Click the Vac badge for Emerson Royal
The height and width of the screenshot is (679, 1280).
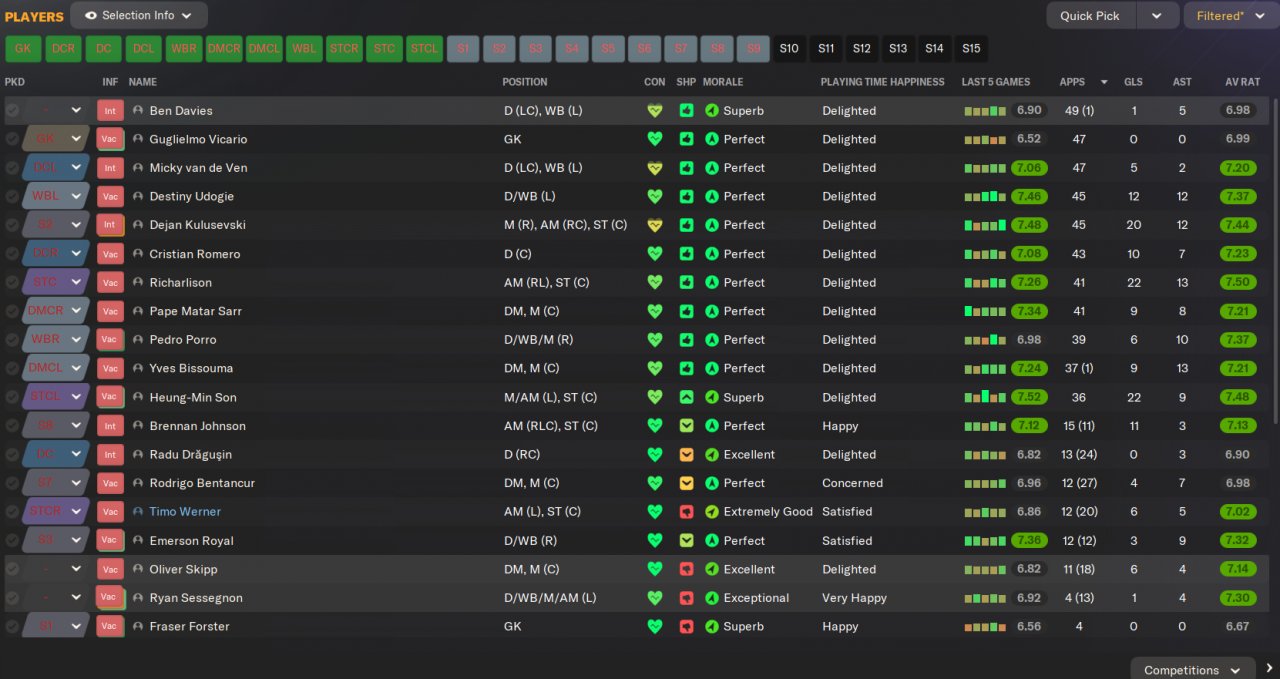[110, 541]
